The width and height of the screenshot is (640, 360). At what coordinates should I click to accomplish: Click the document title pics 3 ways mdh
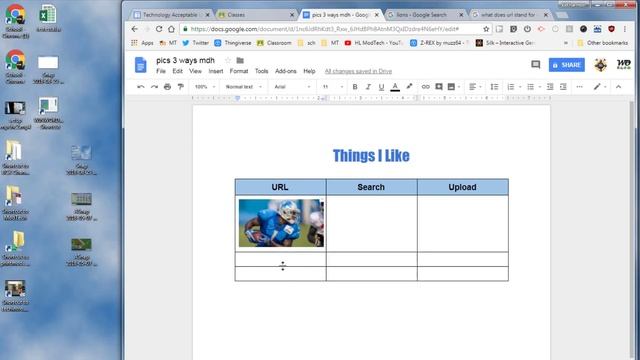185,60
